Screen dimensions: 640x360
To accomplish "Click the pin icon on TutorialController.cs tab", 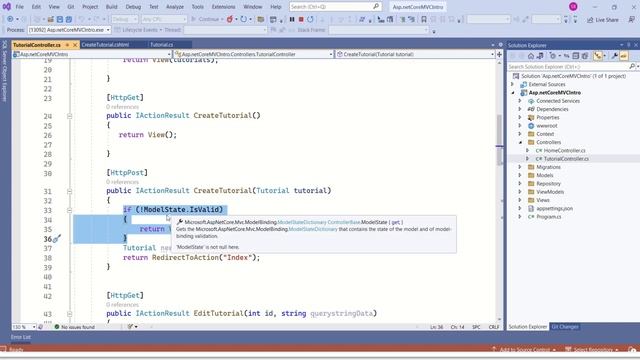I will coord(67,44).
